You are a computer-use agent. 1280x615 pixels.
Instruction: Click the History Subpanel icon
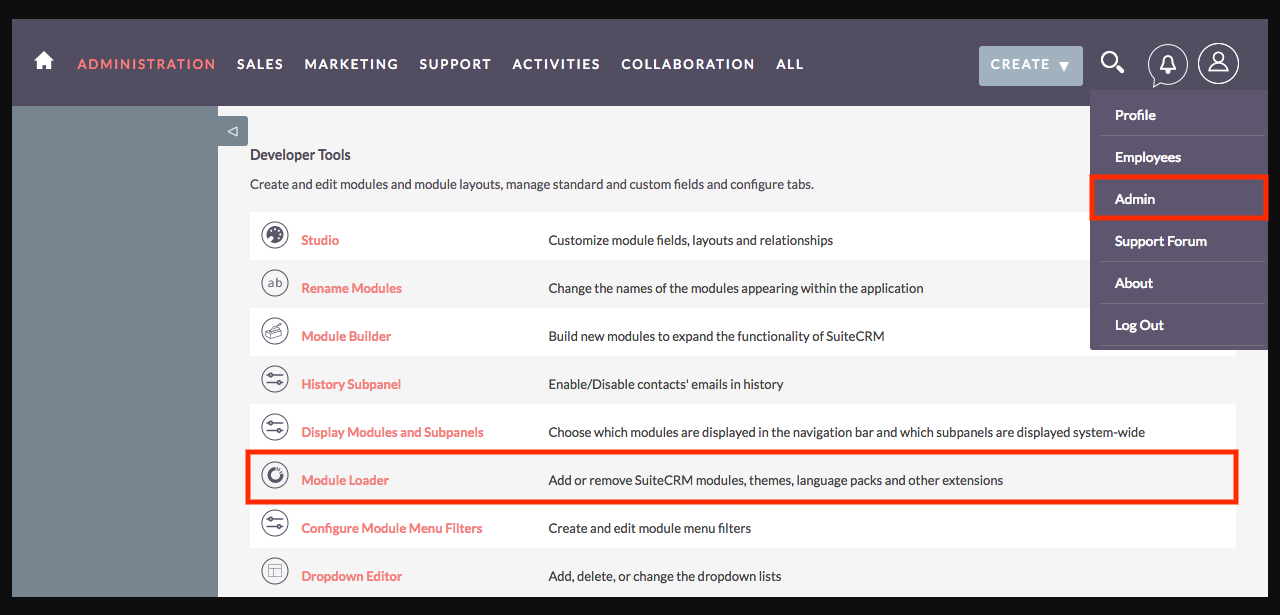click(x=274, y=380)
